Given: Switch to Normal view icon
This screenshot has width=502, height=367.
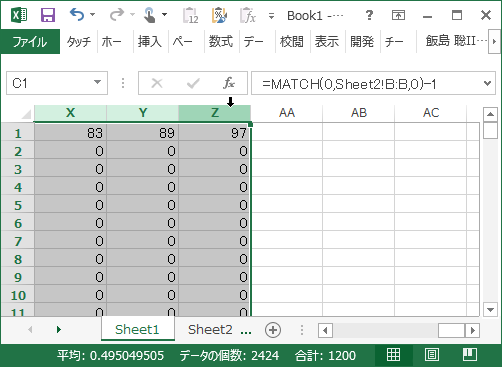Looking at the screenshot, I should point(393,355).
